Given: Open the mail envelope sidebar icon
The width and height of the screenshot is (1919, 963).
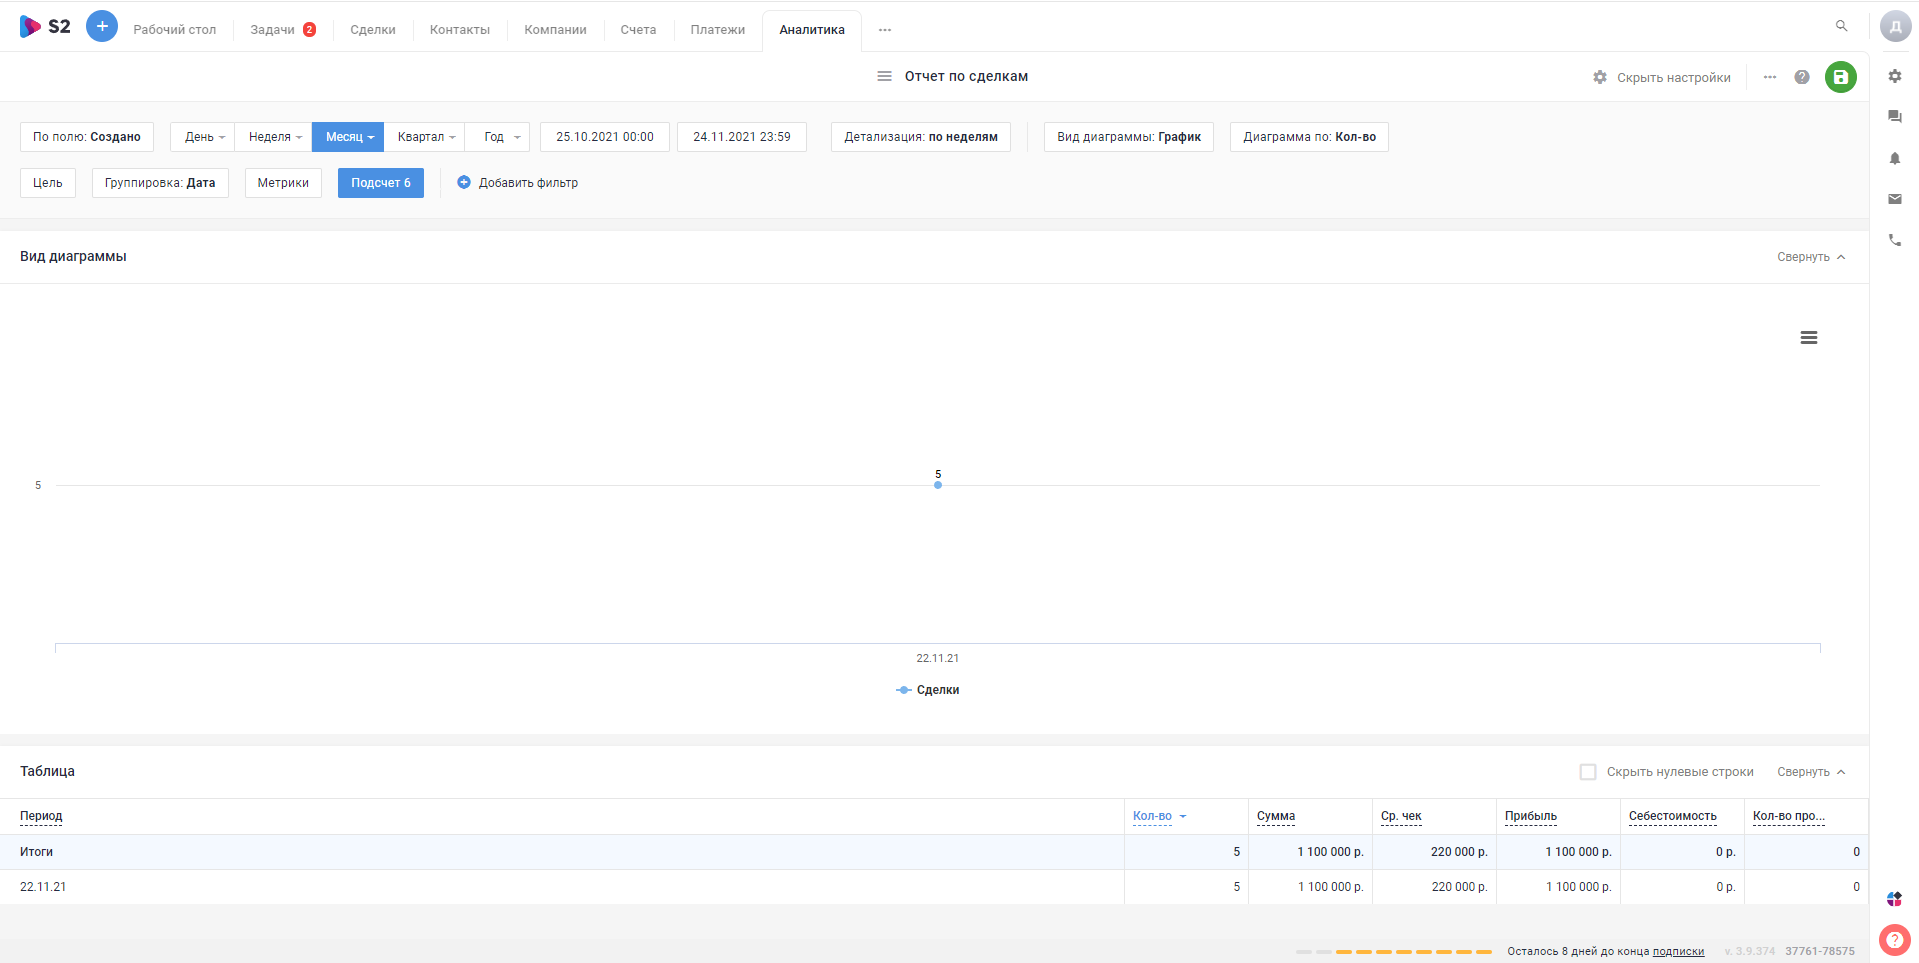Looking at the screenshot, I should 1895,199.
